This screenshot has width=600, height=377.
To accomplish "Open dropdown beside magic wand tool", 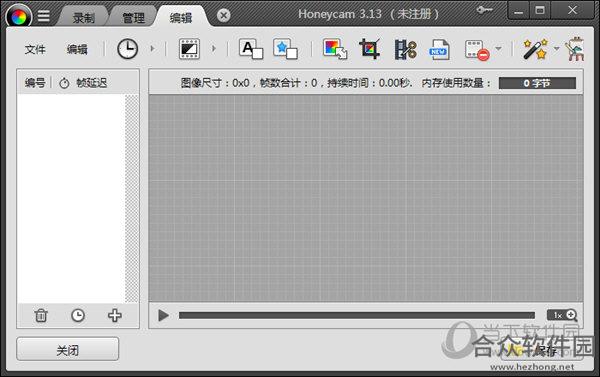I will (556, 49).
